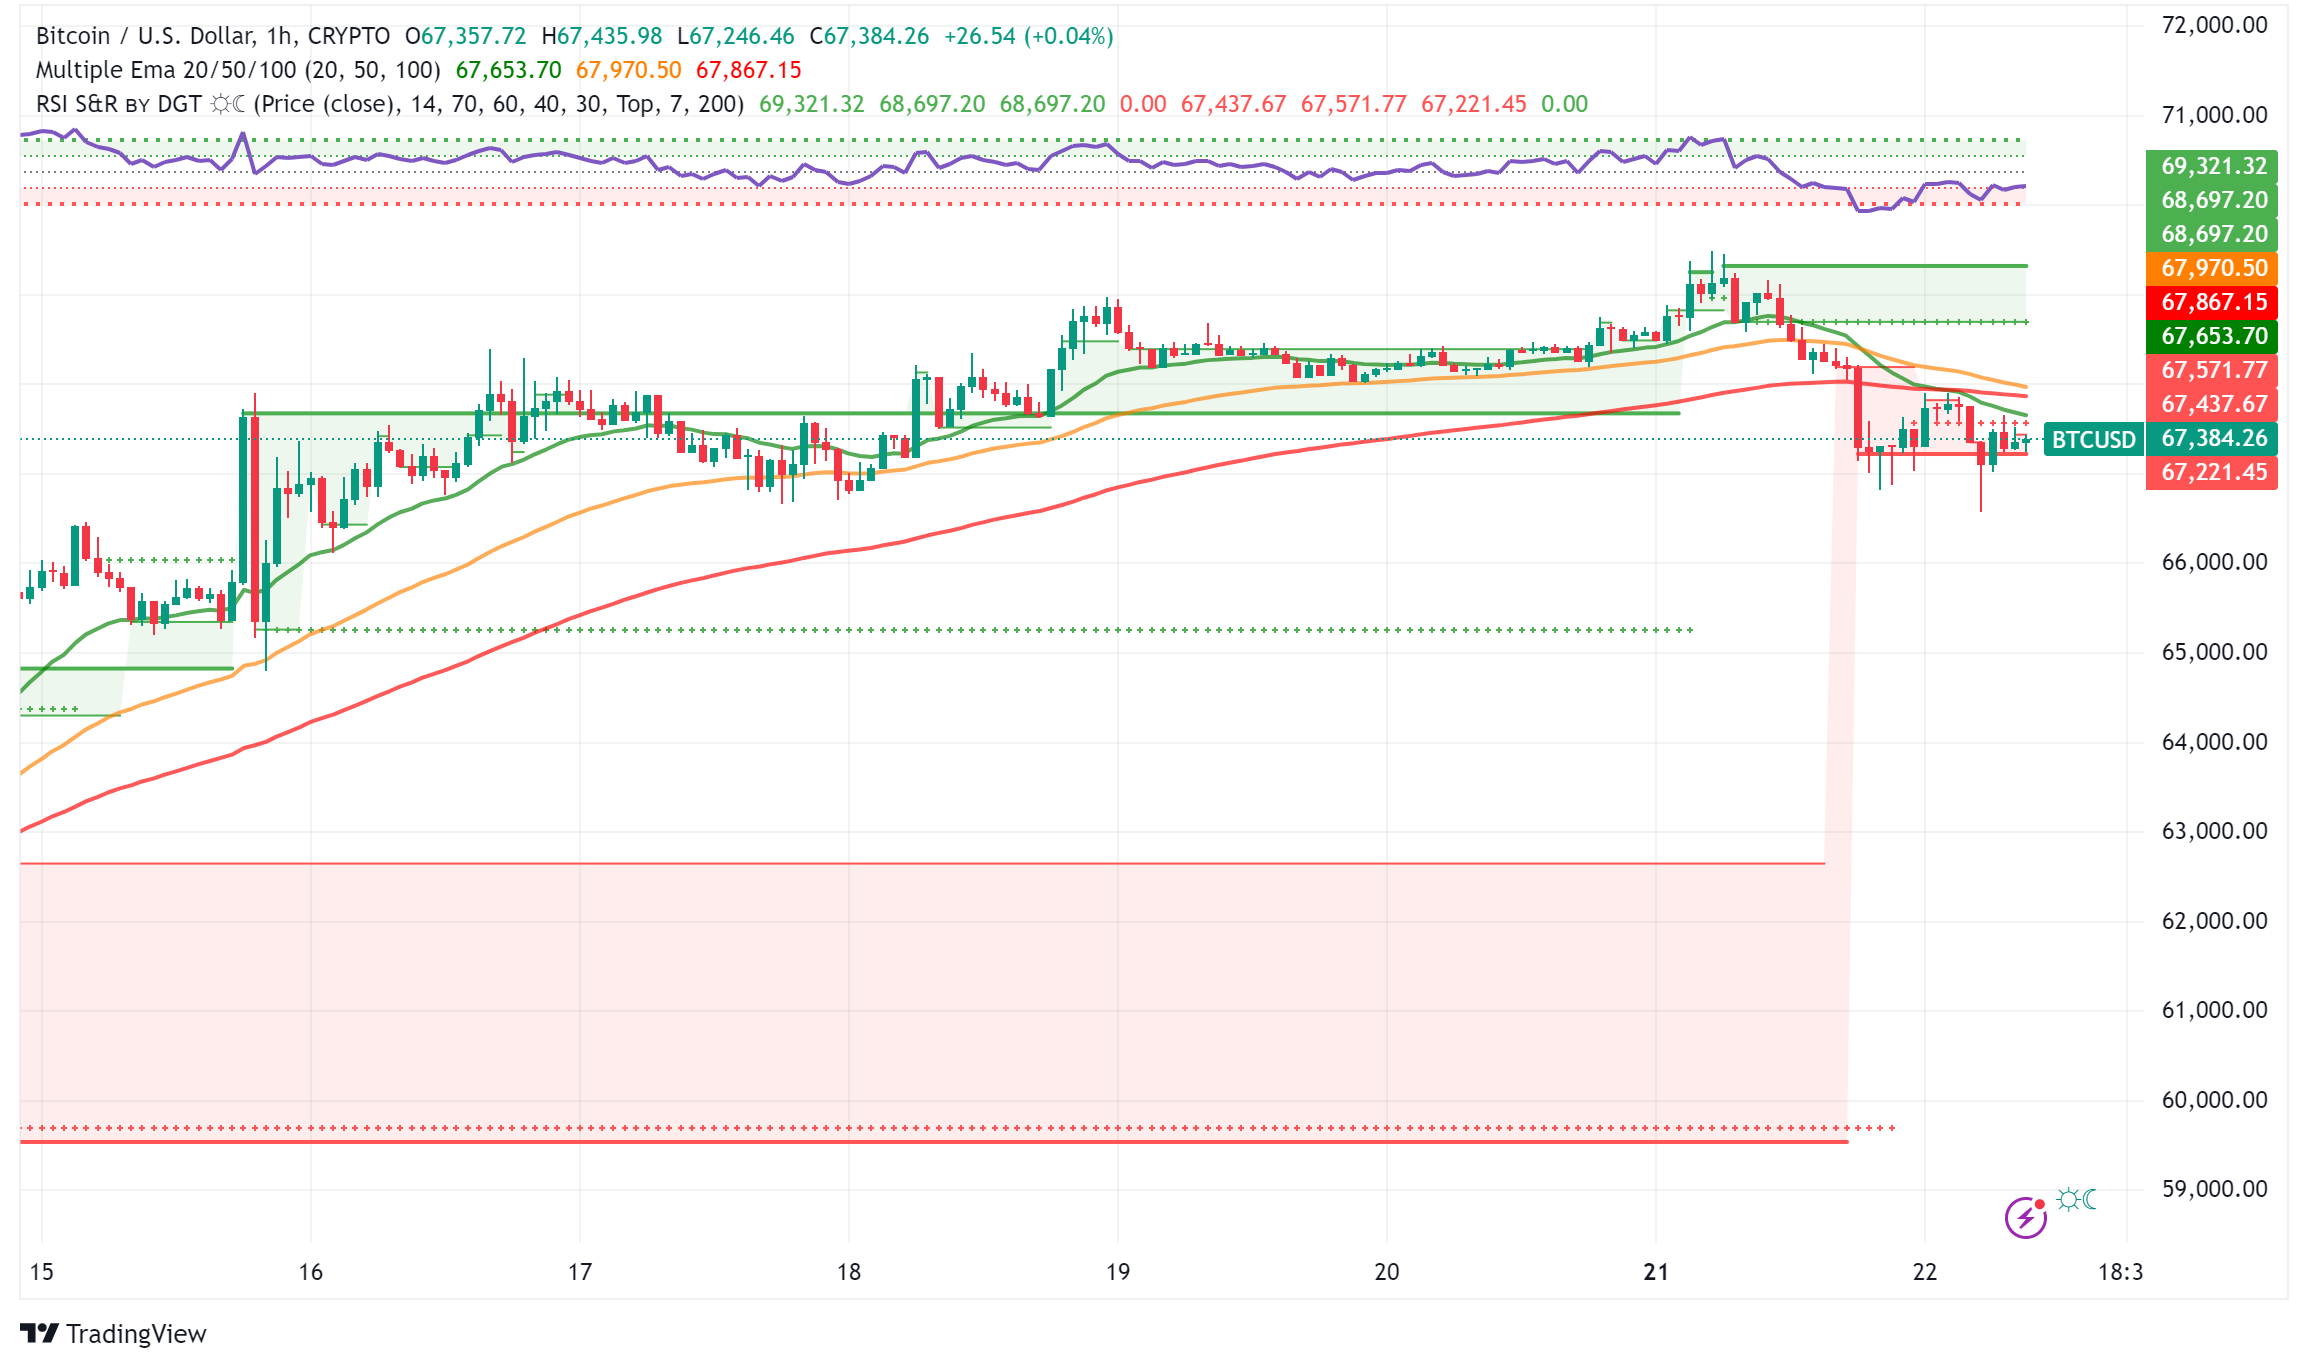Click the price change +26.54 (+0.04%)
2308x1369 pixels.
pos(1029,36)
